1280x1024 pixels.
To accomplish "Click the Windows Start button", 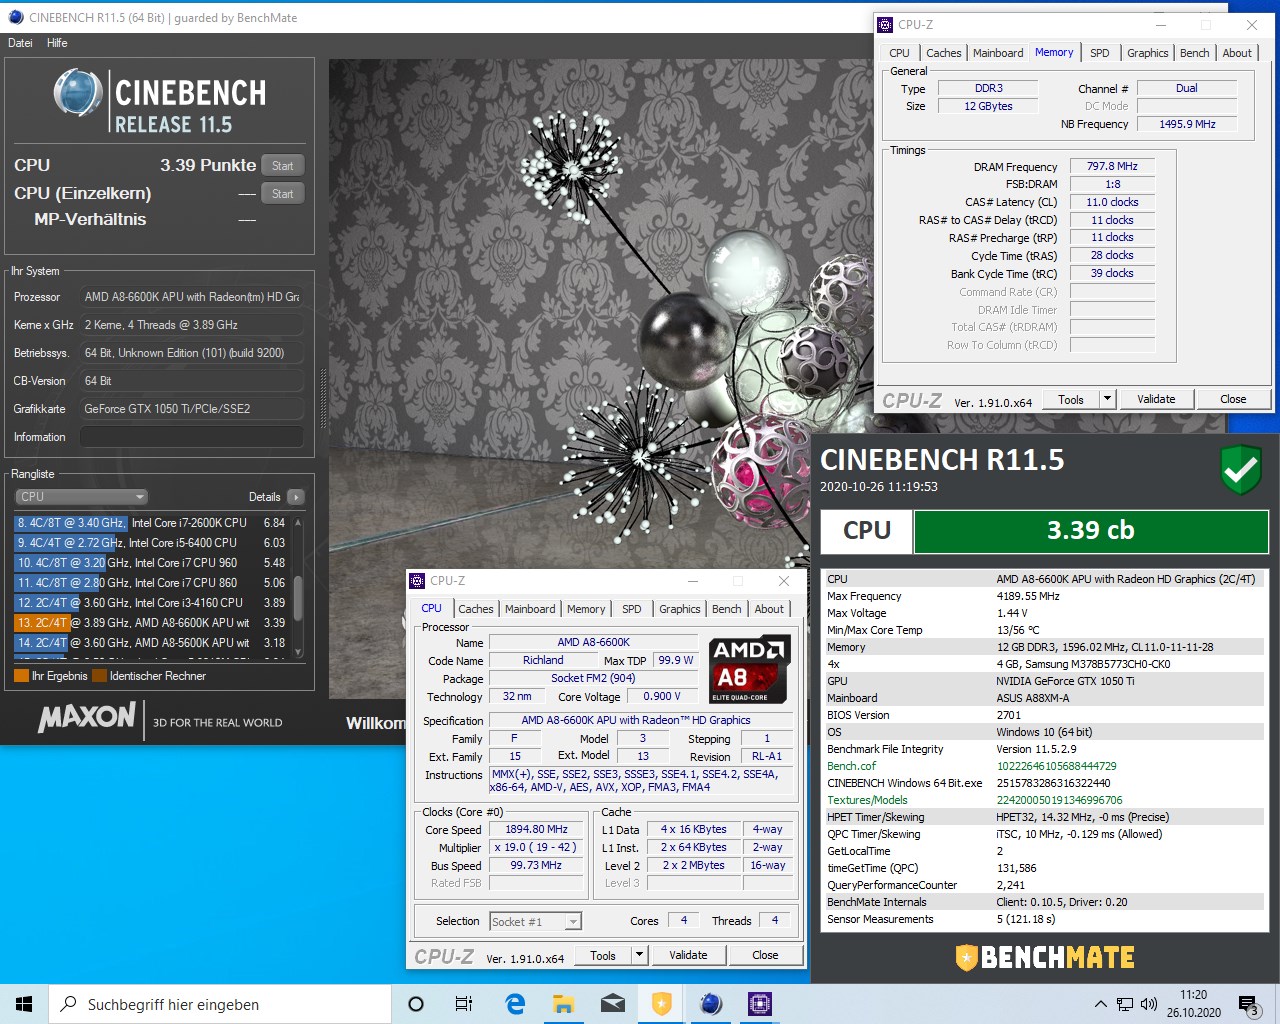I will [24, 1004].
